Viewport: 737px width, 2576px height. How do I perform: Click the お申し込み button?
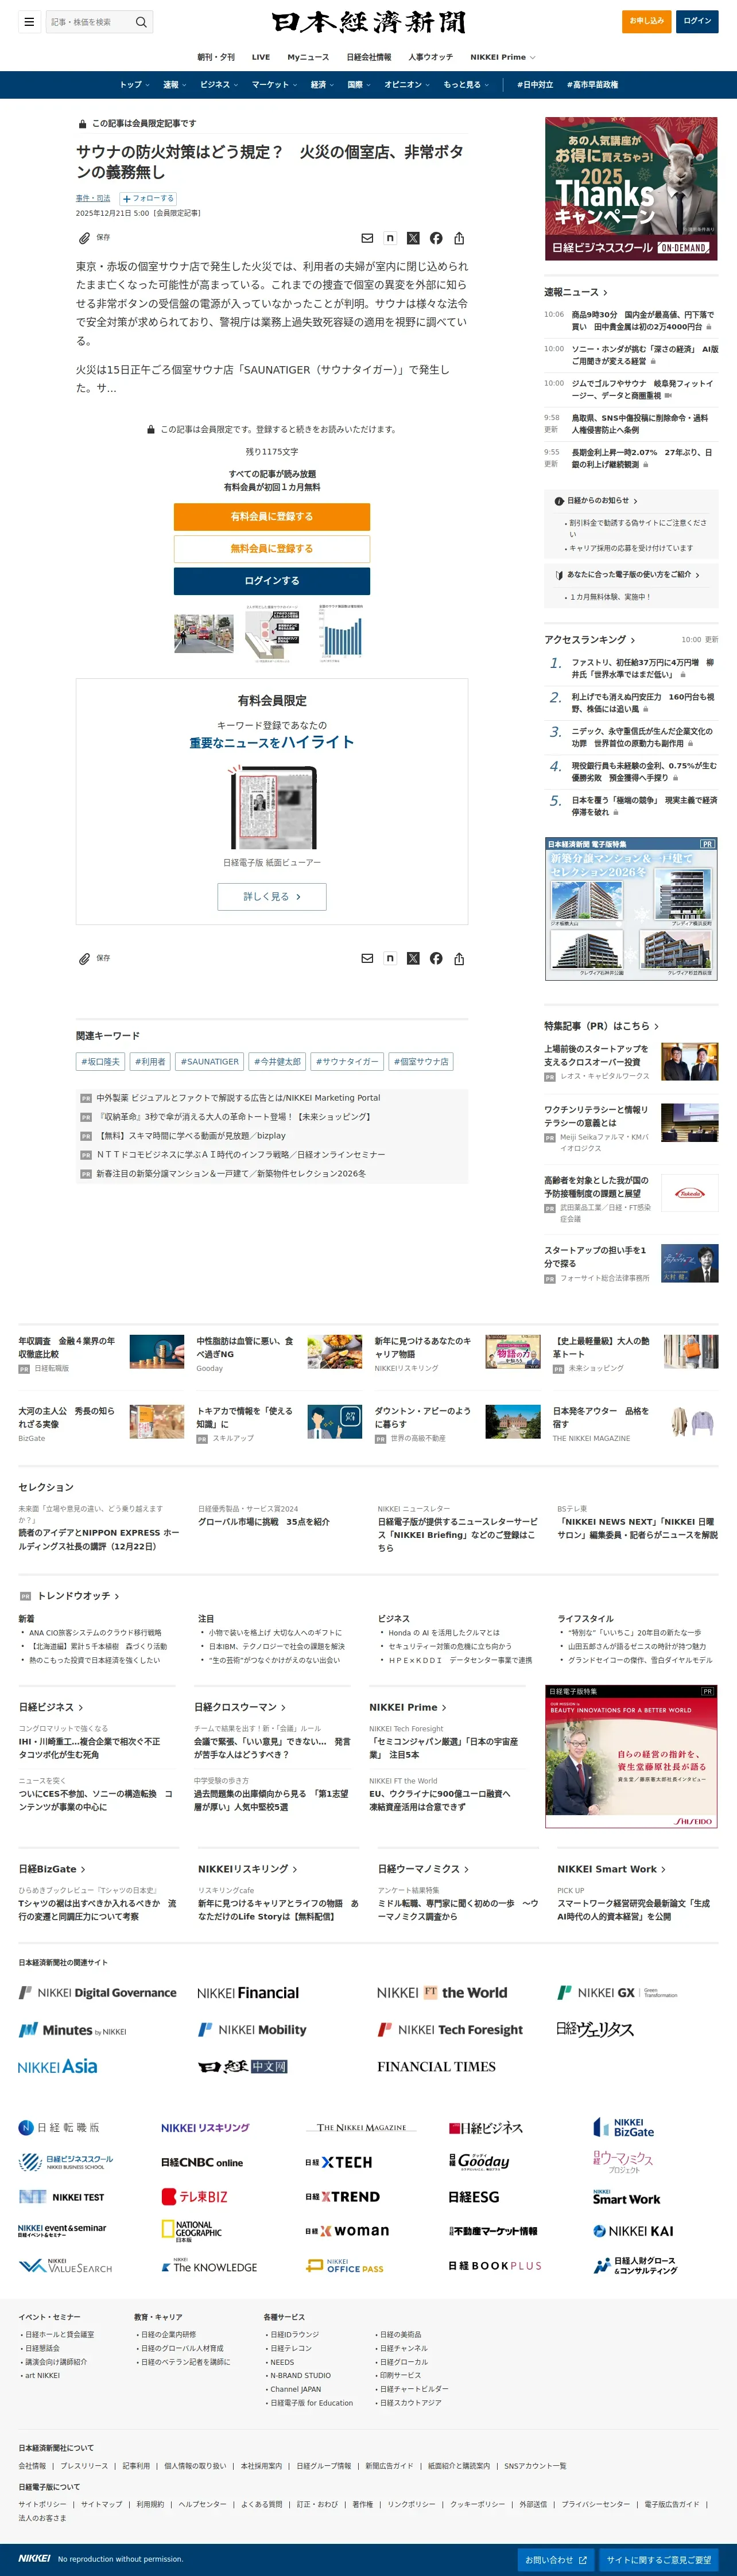coord(646,21)
